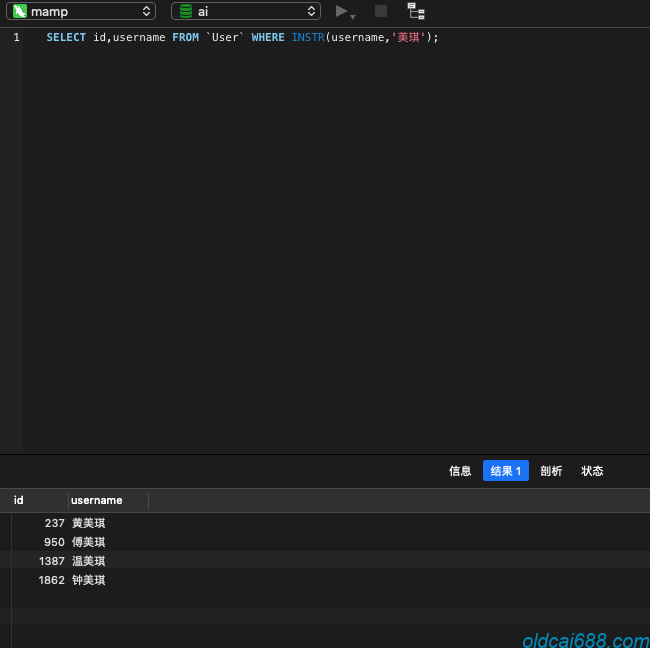Click the green mamp connection icon
Viewport: 650px width, 648px height.
19,11
